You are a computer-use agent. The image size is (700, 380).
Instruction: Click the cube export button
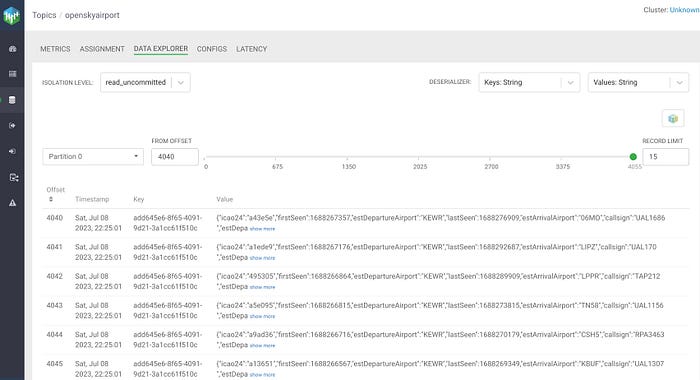click(673, 118)
